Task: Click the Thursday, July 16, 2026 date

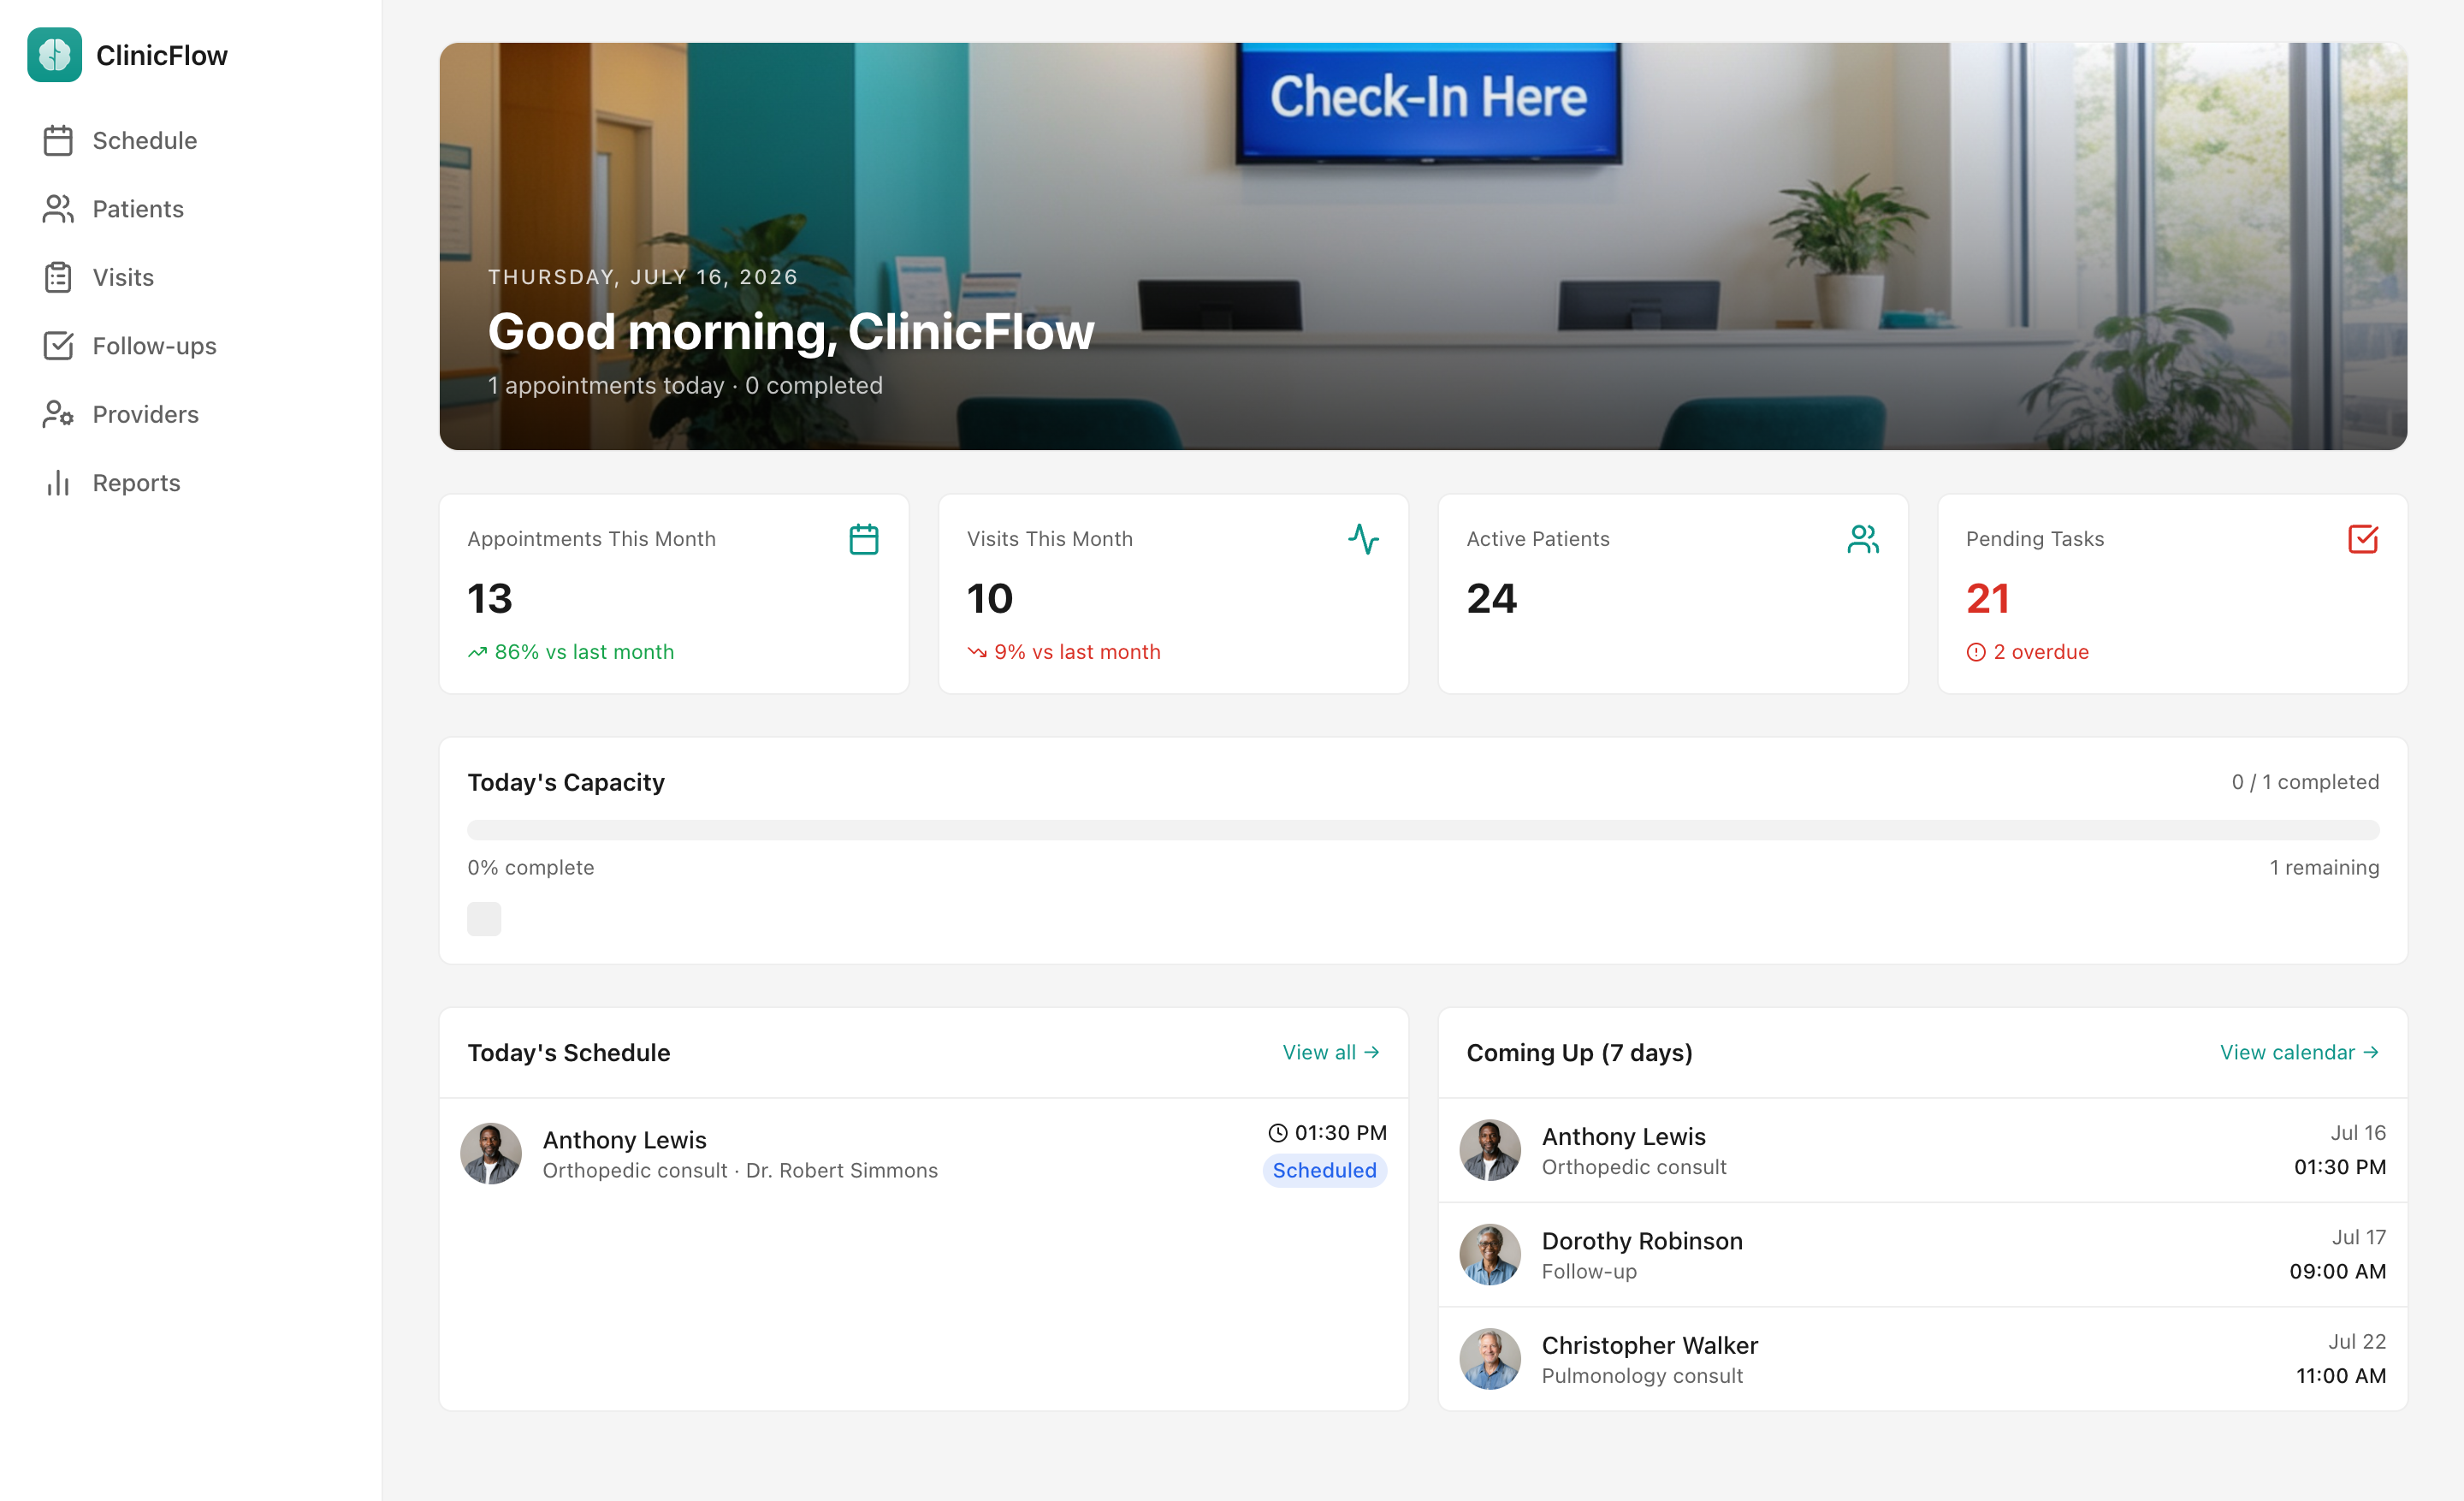Action: click(643, 277)
